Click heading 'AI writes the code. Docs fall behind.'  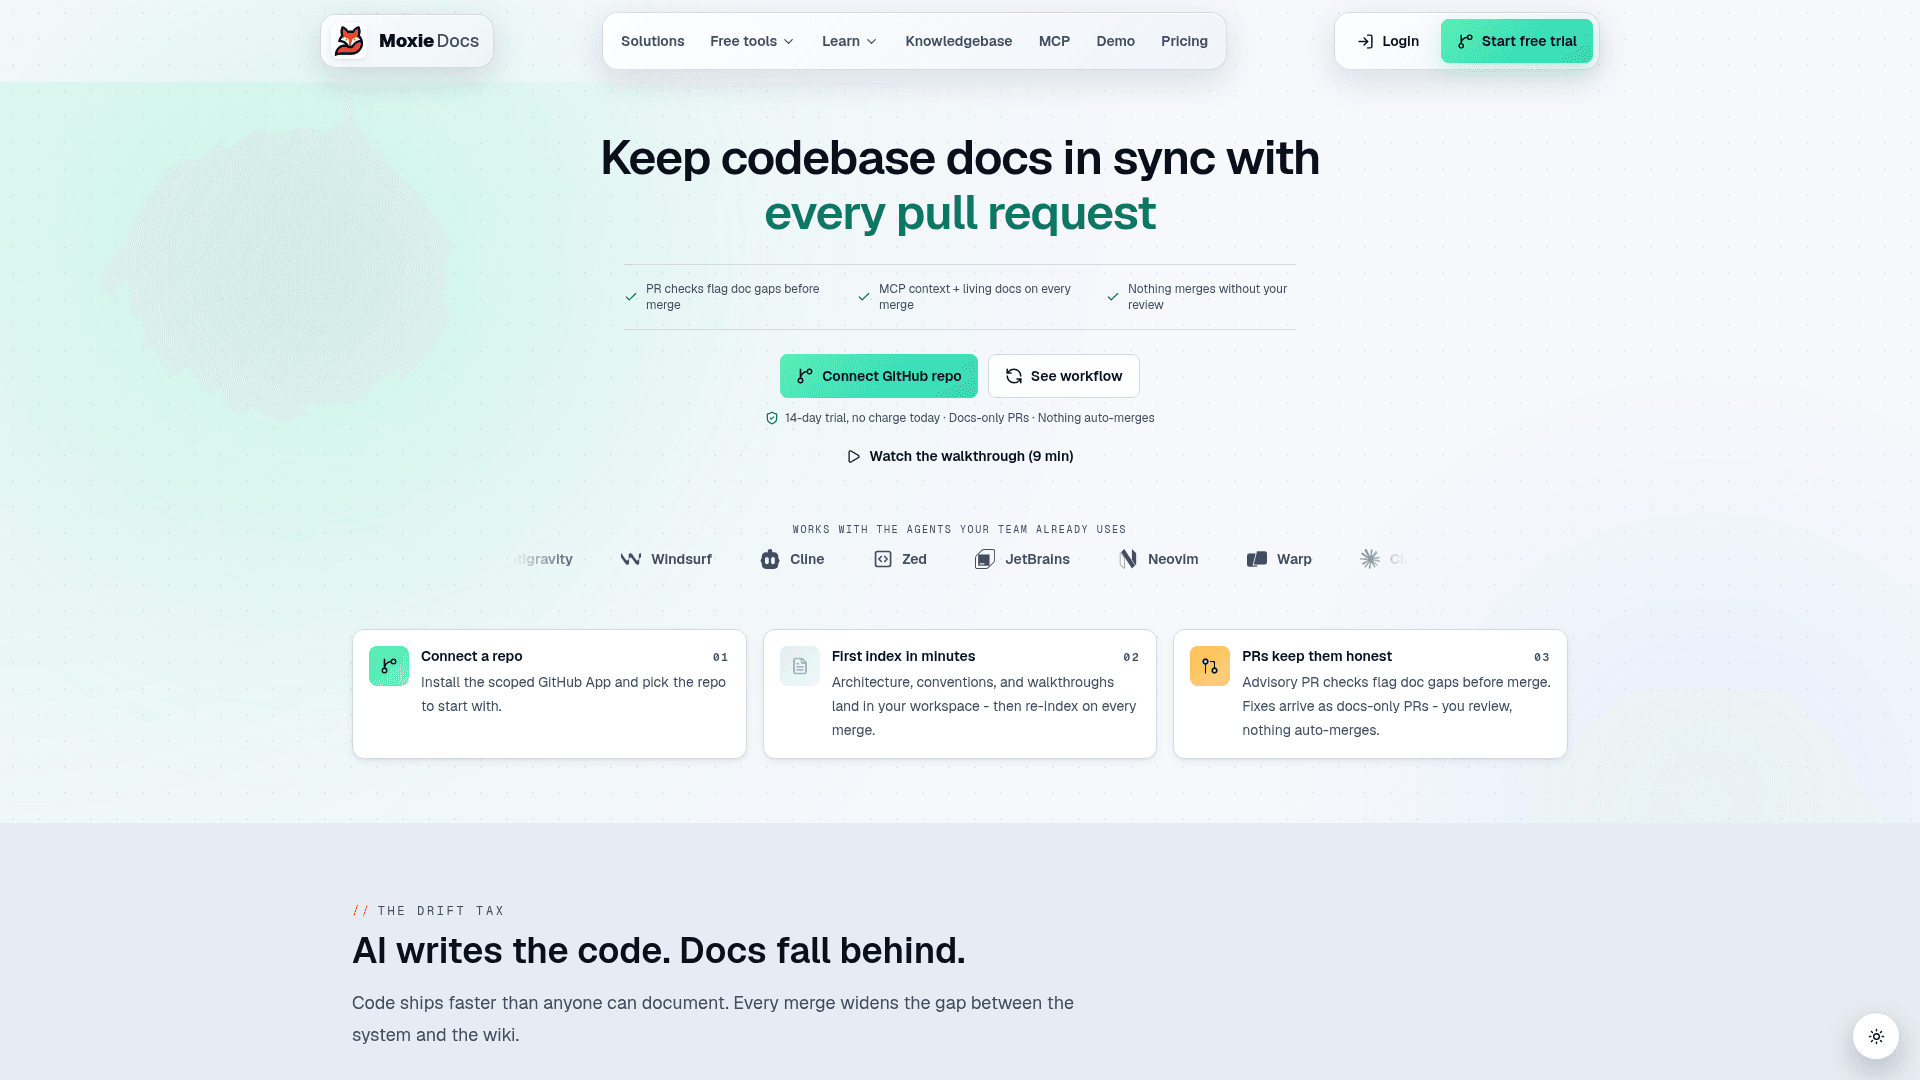point(659,950)
